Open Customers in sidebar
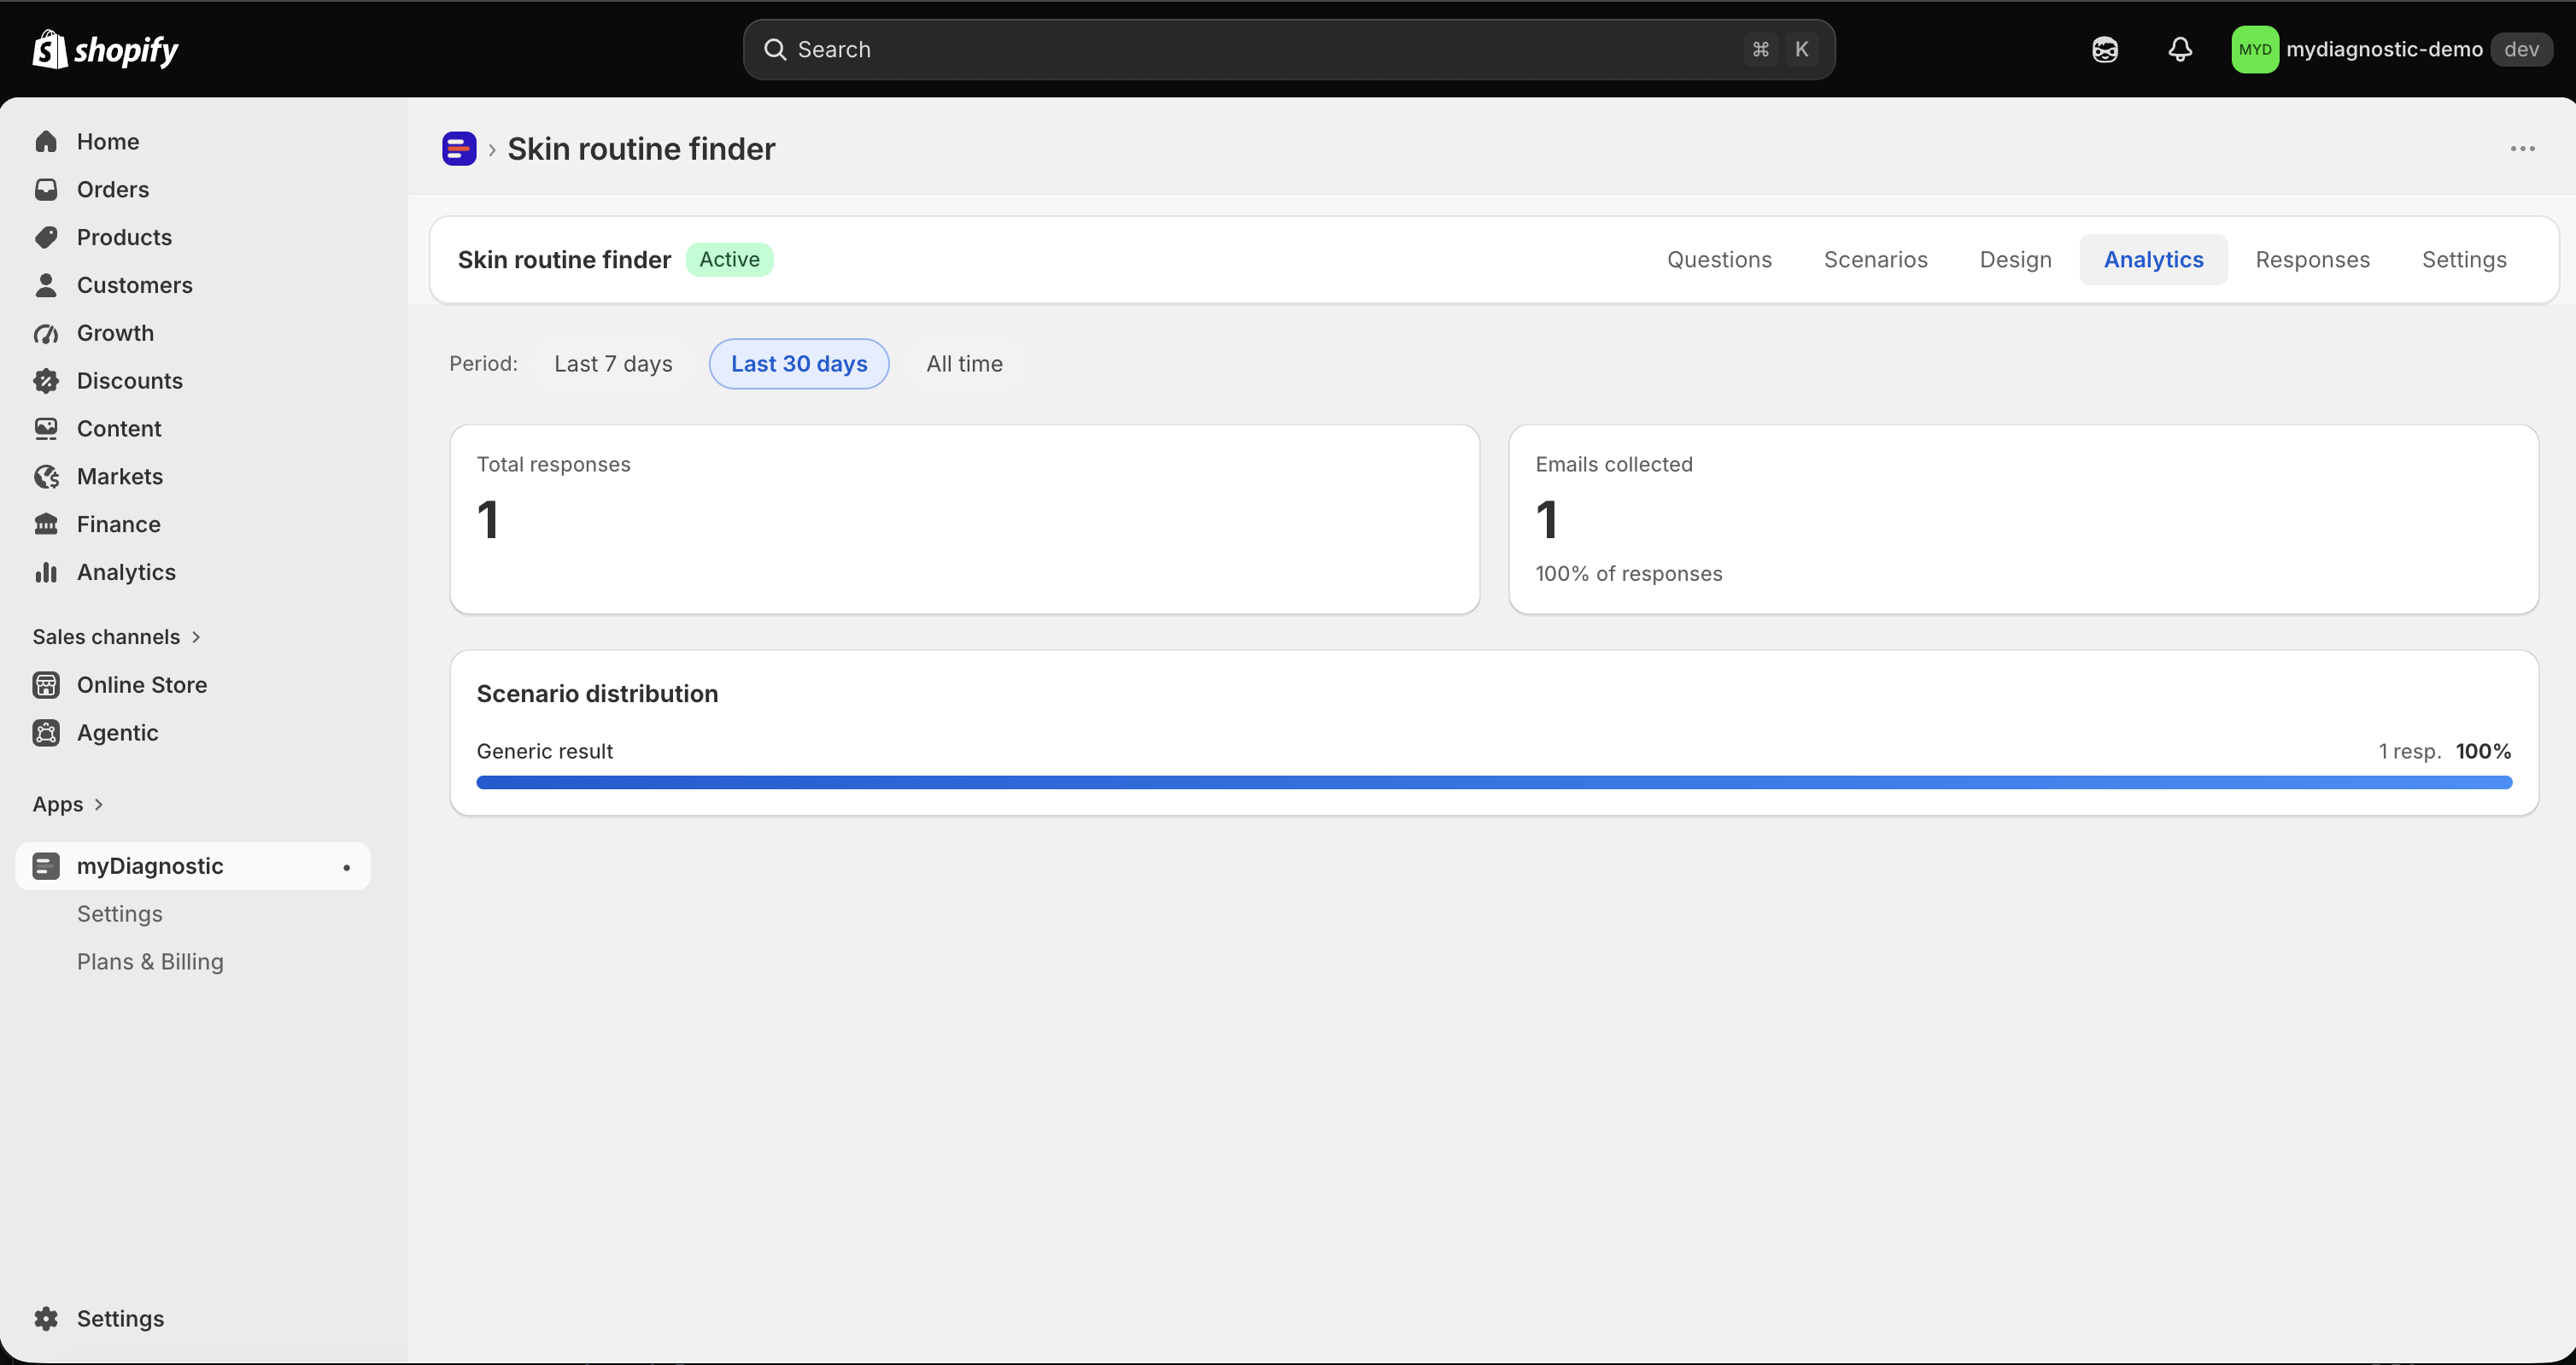 [192, 285]
